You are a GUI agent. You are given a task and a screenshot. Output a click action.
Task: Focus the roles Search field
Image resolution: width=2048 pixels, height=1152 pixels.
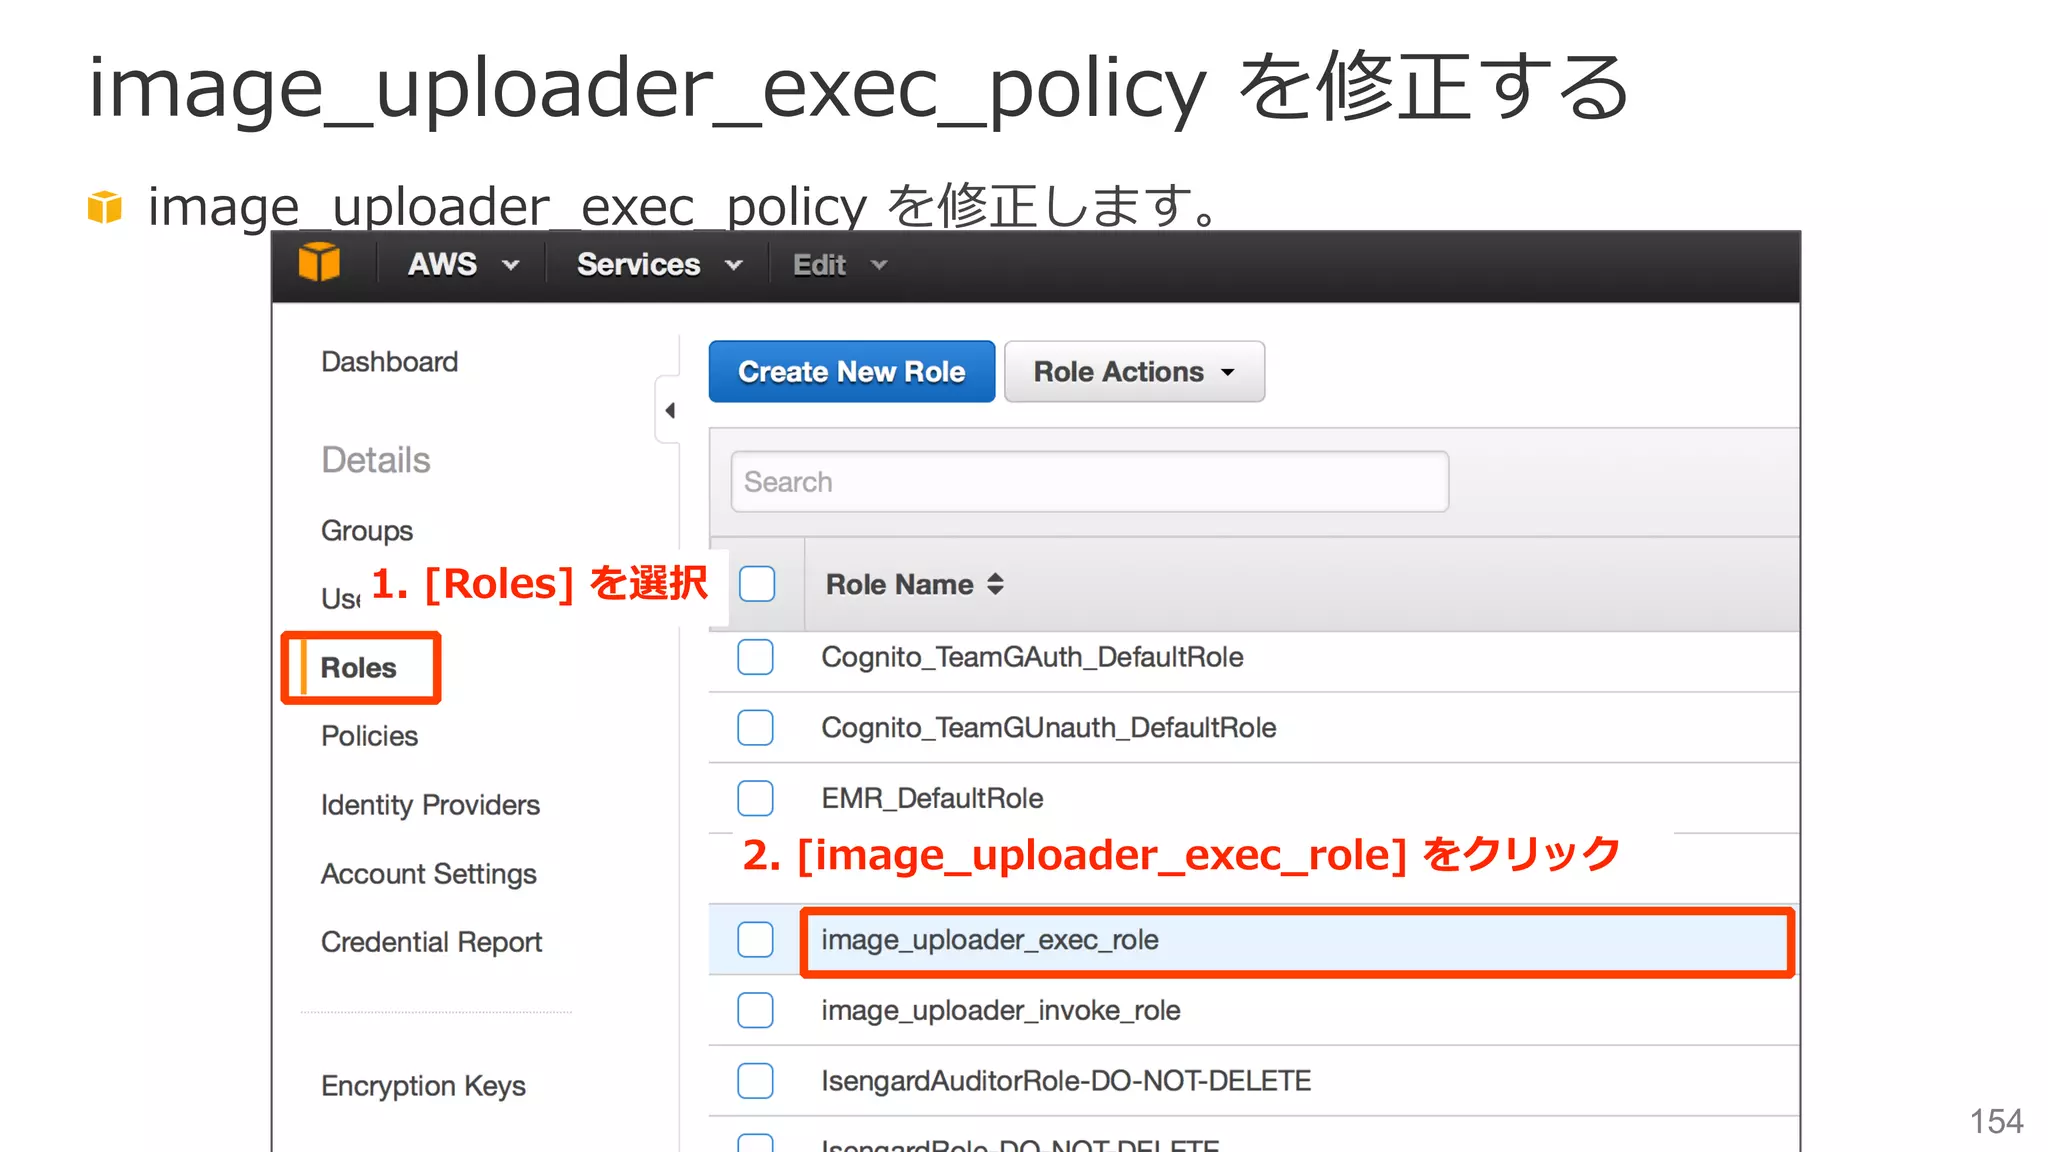(1089, 482)
